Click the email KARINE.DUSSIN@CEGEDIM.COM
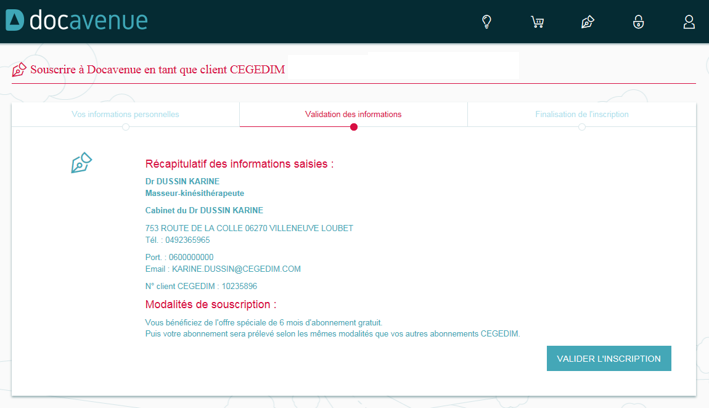The height and width of the screenshot is (408, 709). (x=236, y=269)
